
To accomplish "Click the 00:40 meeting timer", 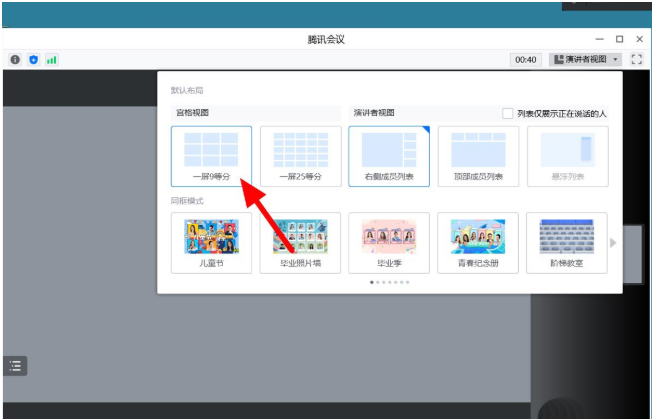I will (x=526, y=60).
